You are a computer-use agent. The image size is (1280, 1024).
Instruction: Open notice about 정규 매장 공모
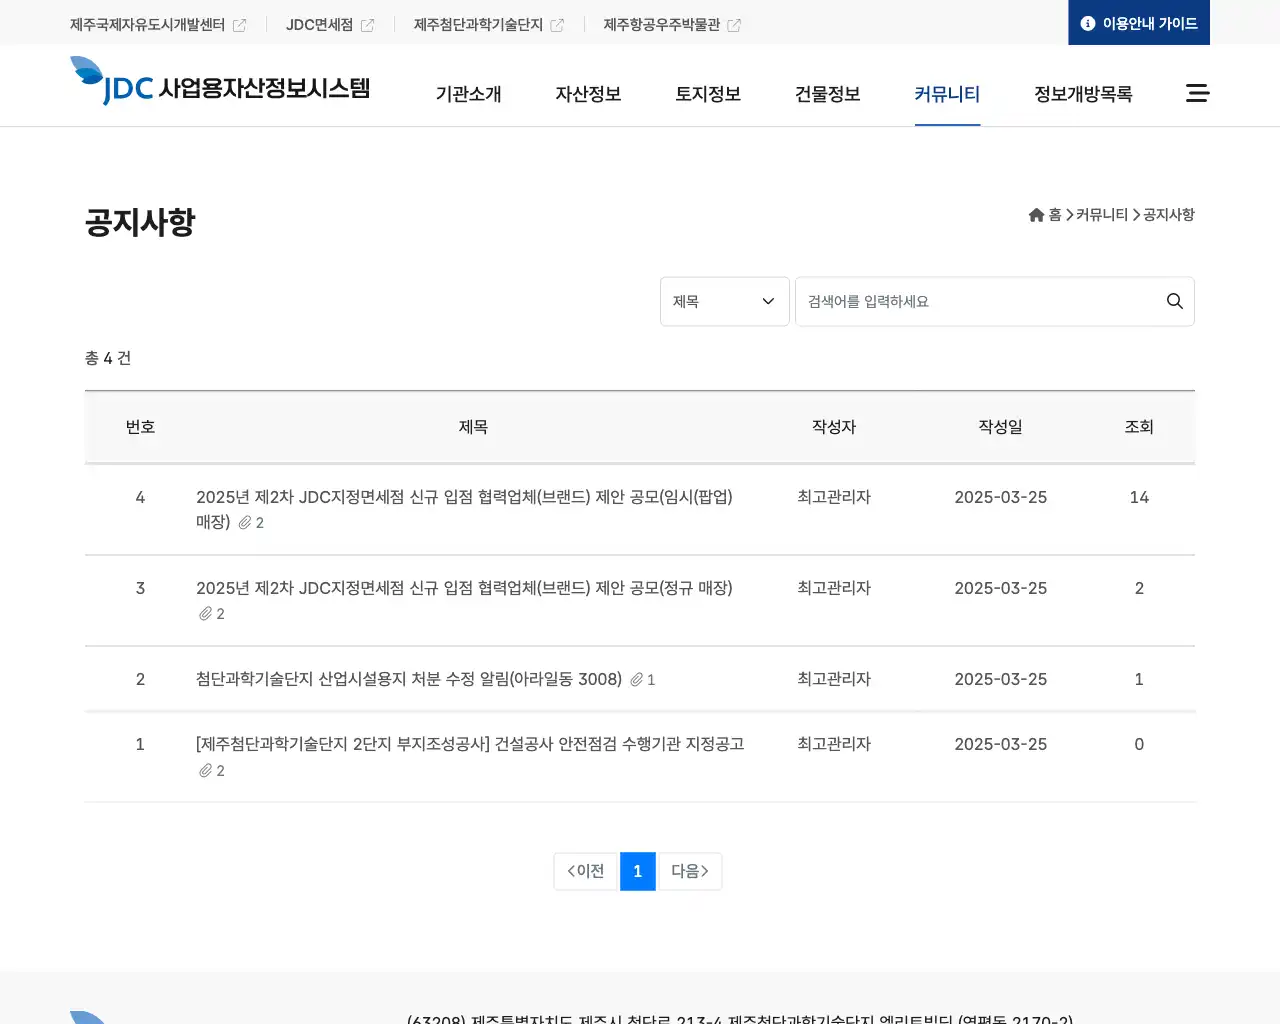(464, 588)
